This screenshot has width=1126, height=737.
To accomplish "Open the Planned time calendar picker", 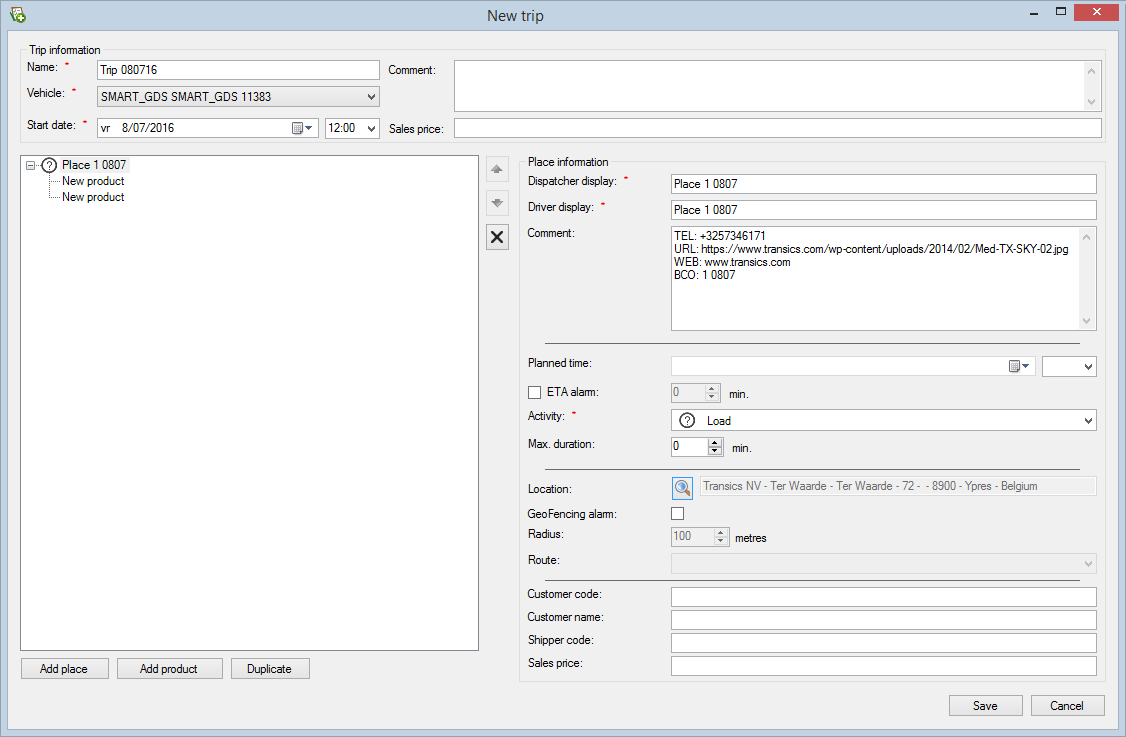I will pyautogui.click(x=1019, y=367).
